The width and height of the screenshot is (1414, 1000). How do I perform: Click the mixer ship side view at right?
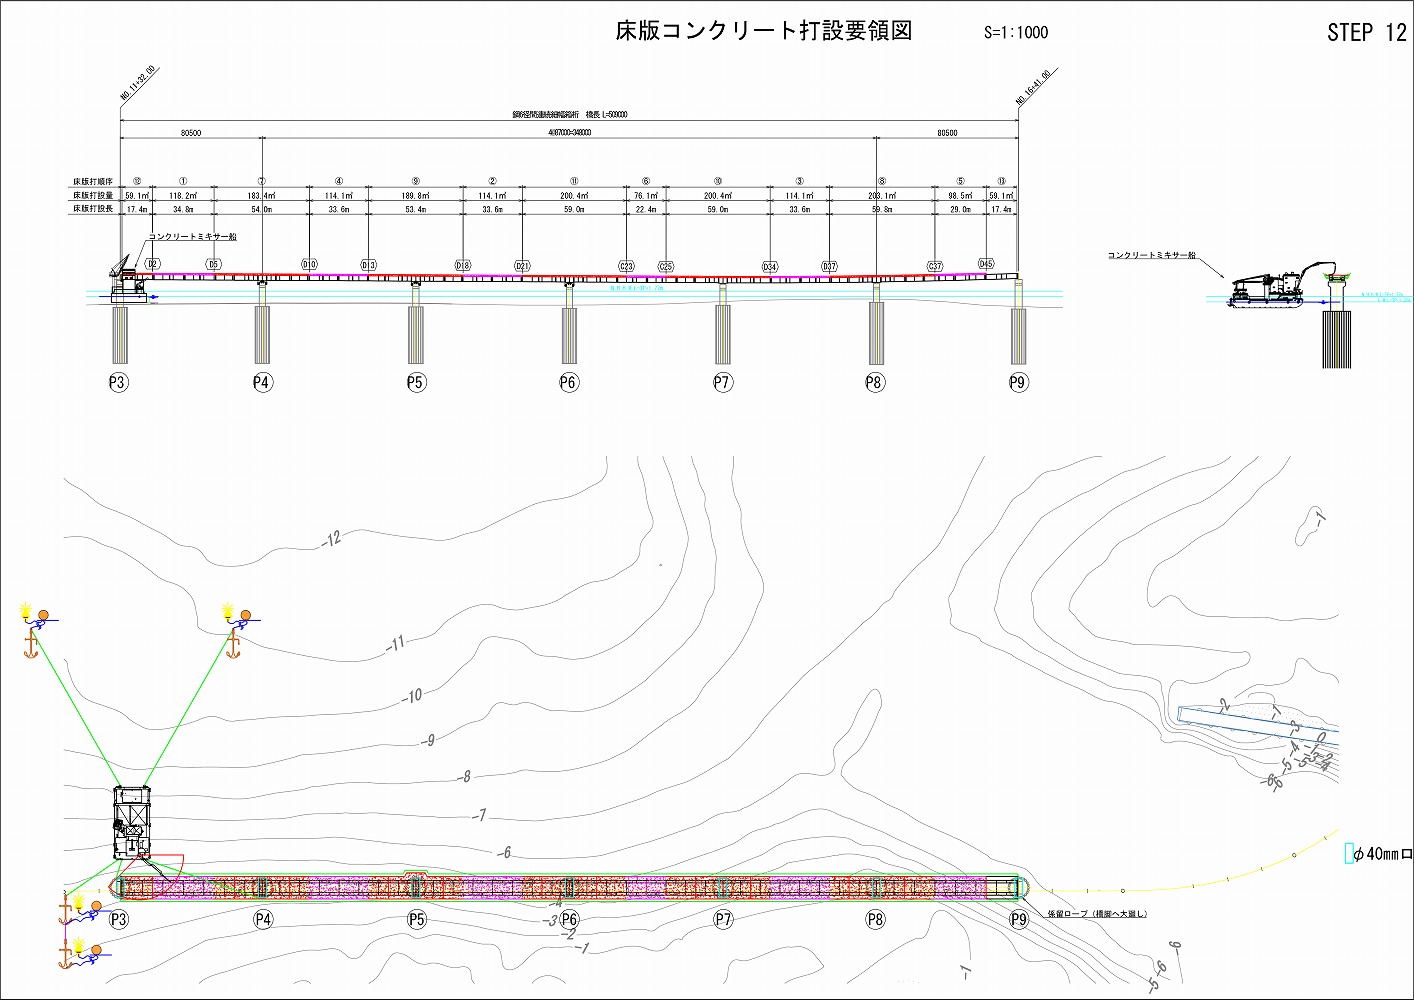point(1270,289)
